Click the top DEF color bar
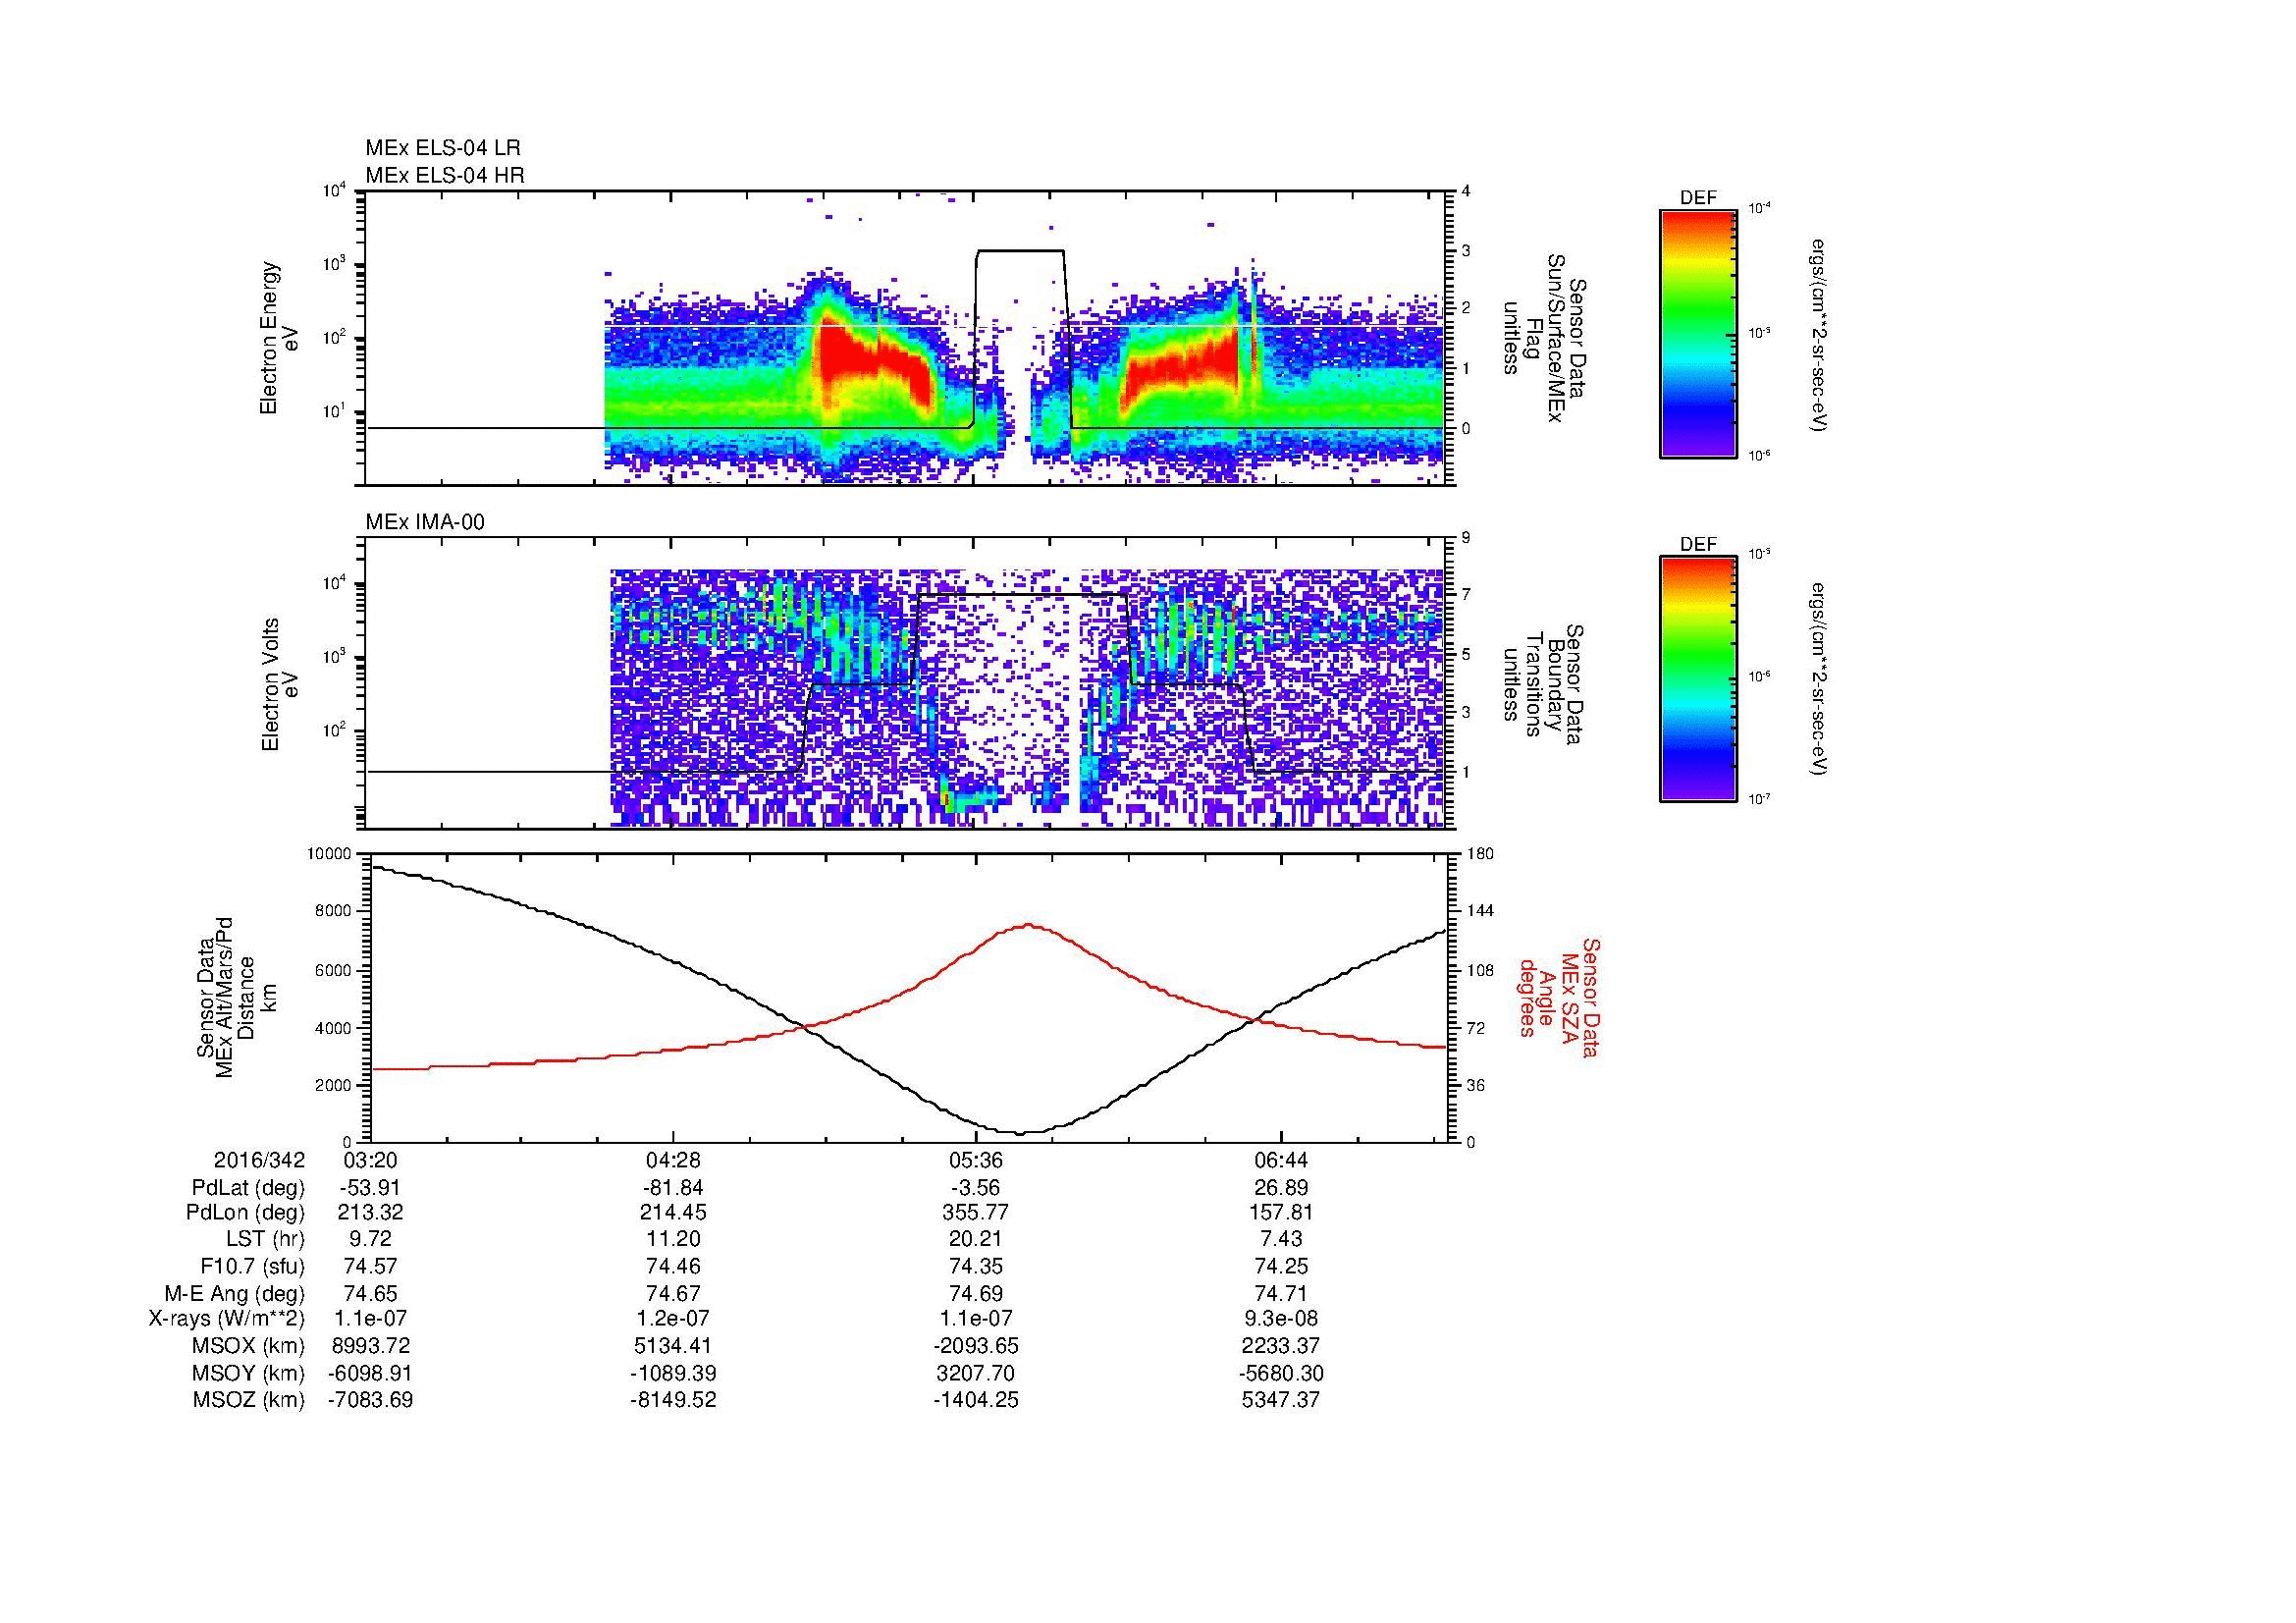The height and width of the screenshot is (1623, 2296). click(x=1697, y=333)
